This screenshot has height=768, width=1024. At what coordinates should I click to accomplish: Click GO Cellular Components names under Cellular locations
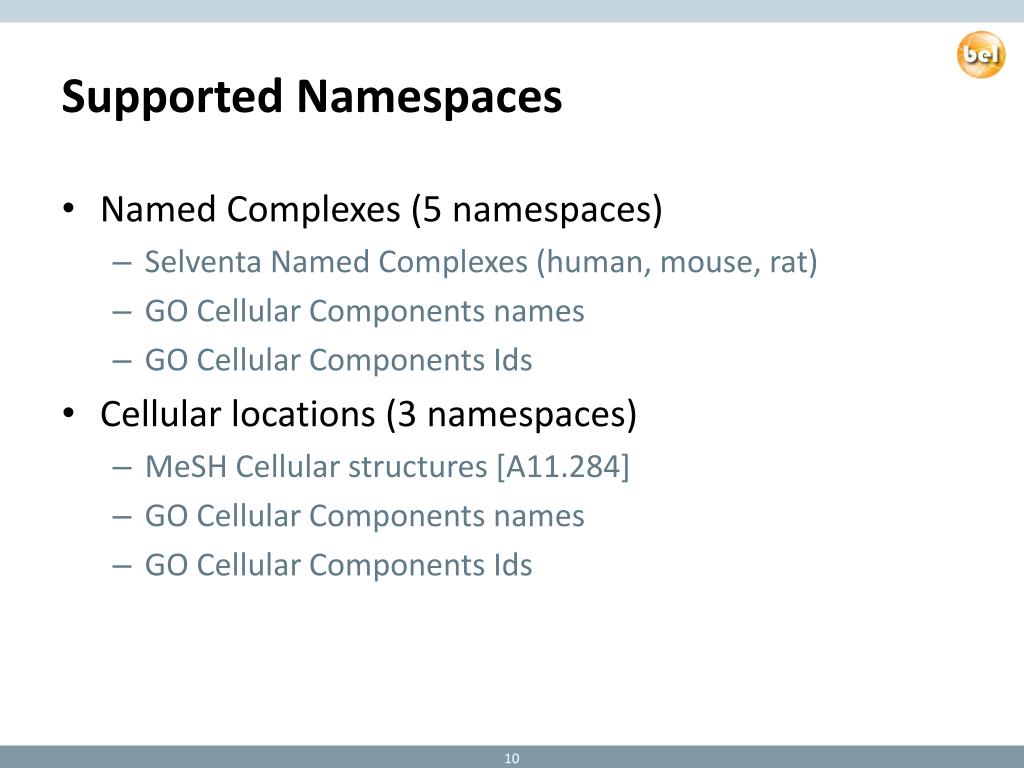click(x=364, y=516)
